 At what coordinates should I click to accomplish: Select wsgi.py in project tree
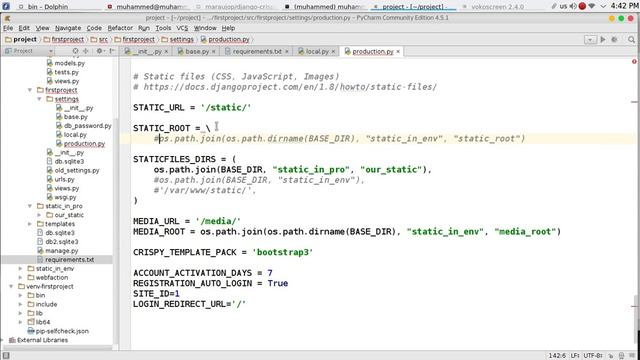click(65, 197)
